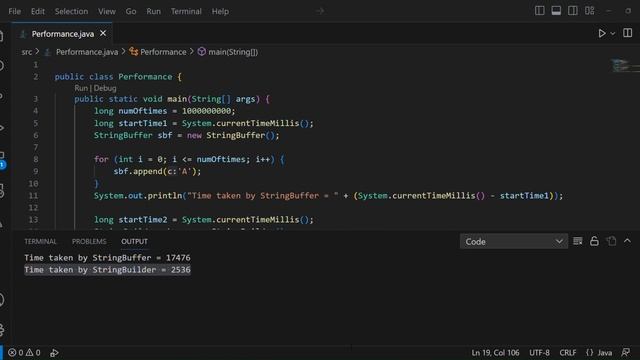Open the File menu

click(x=14, y=11)
